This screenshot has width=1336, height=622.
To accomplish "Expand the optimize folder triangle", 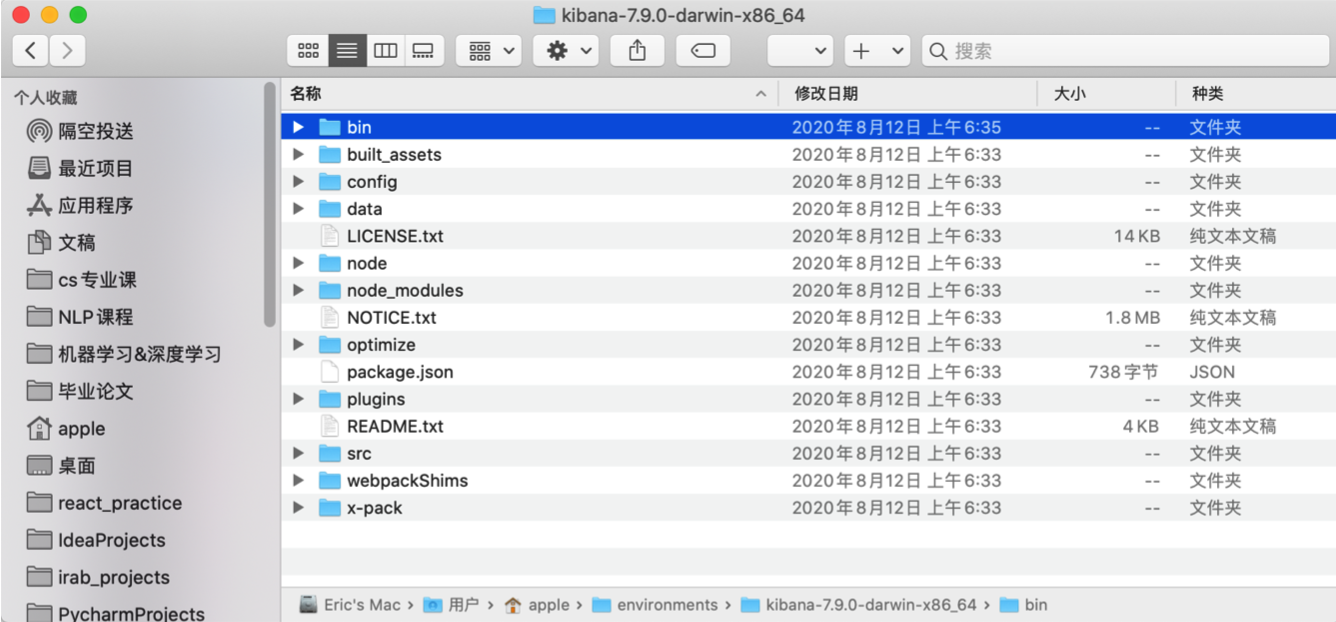I will [298, 344].
